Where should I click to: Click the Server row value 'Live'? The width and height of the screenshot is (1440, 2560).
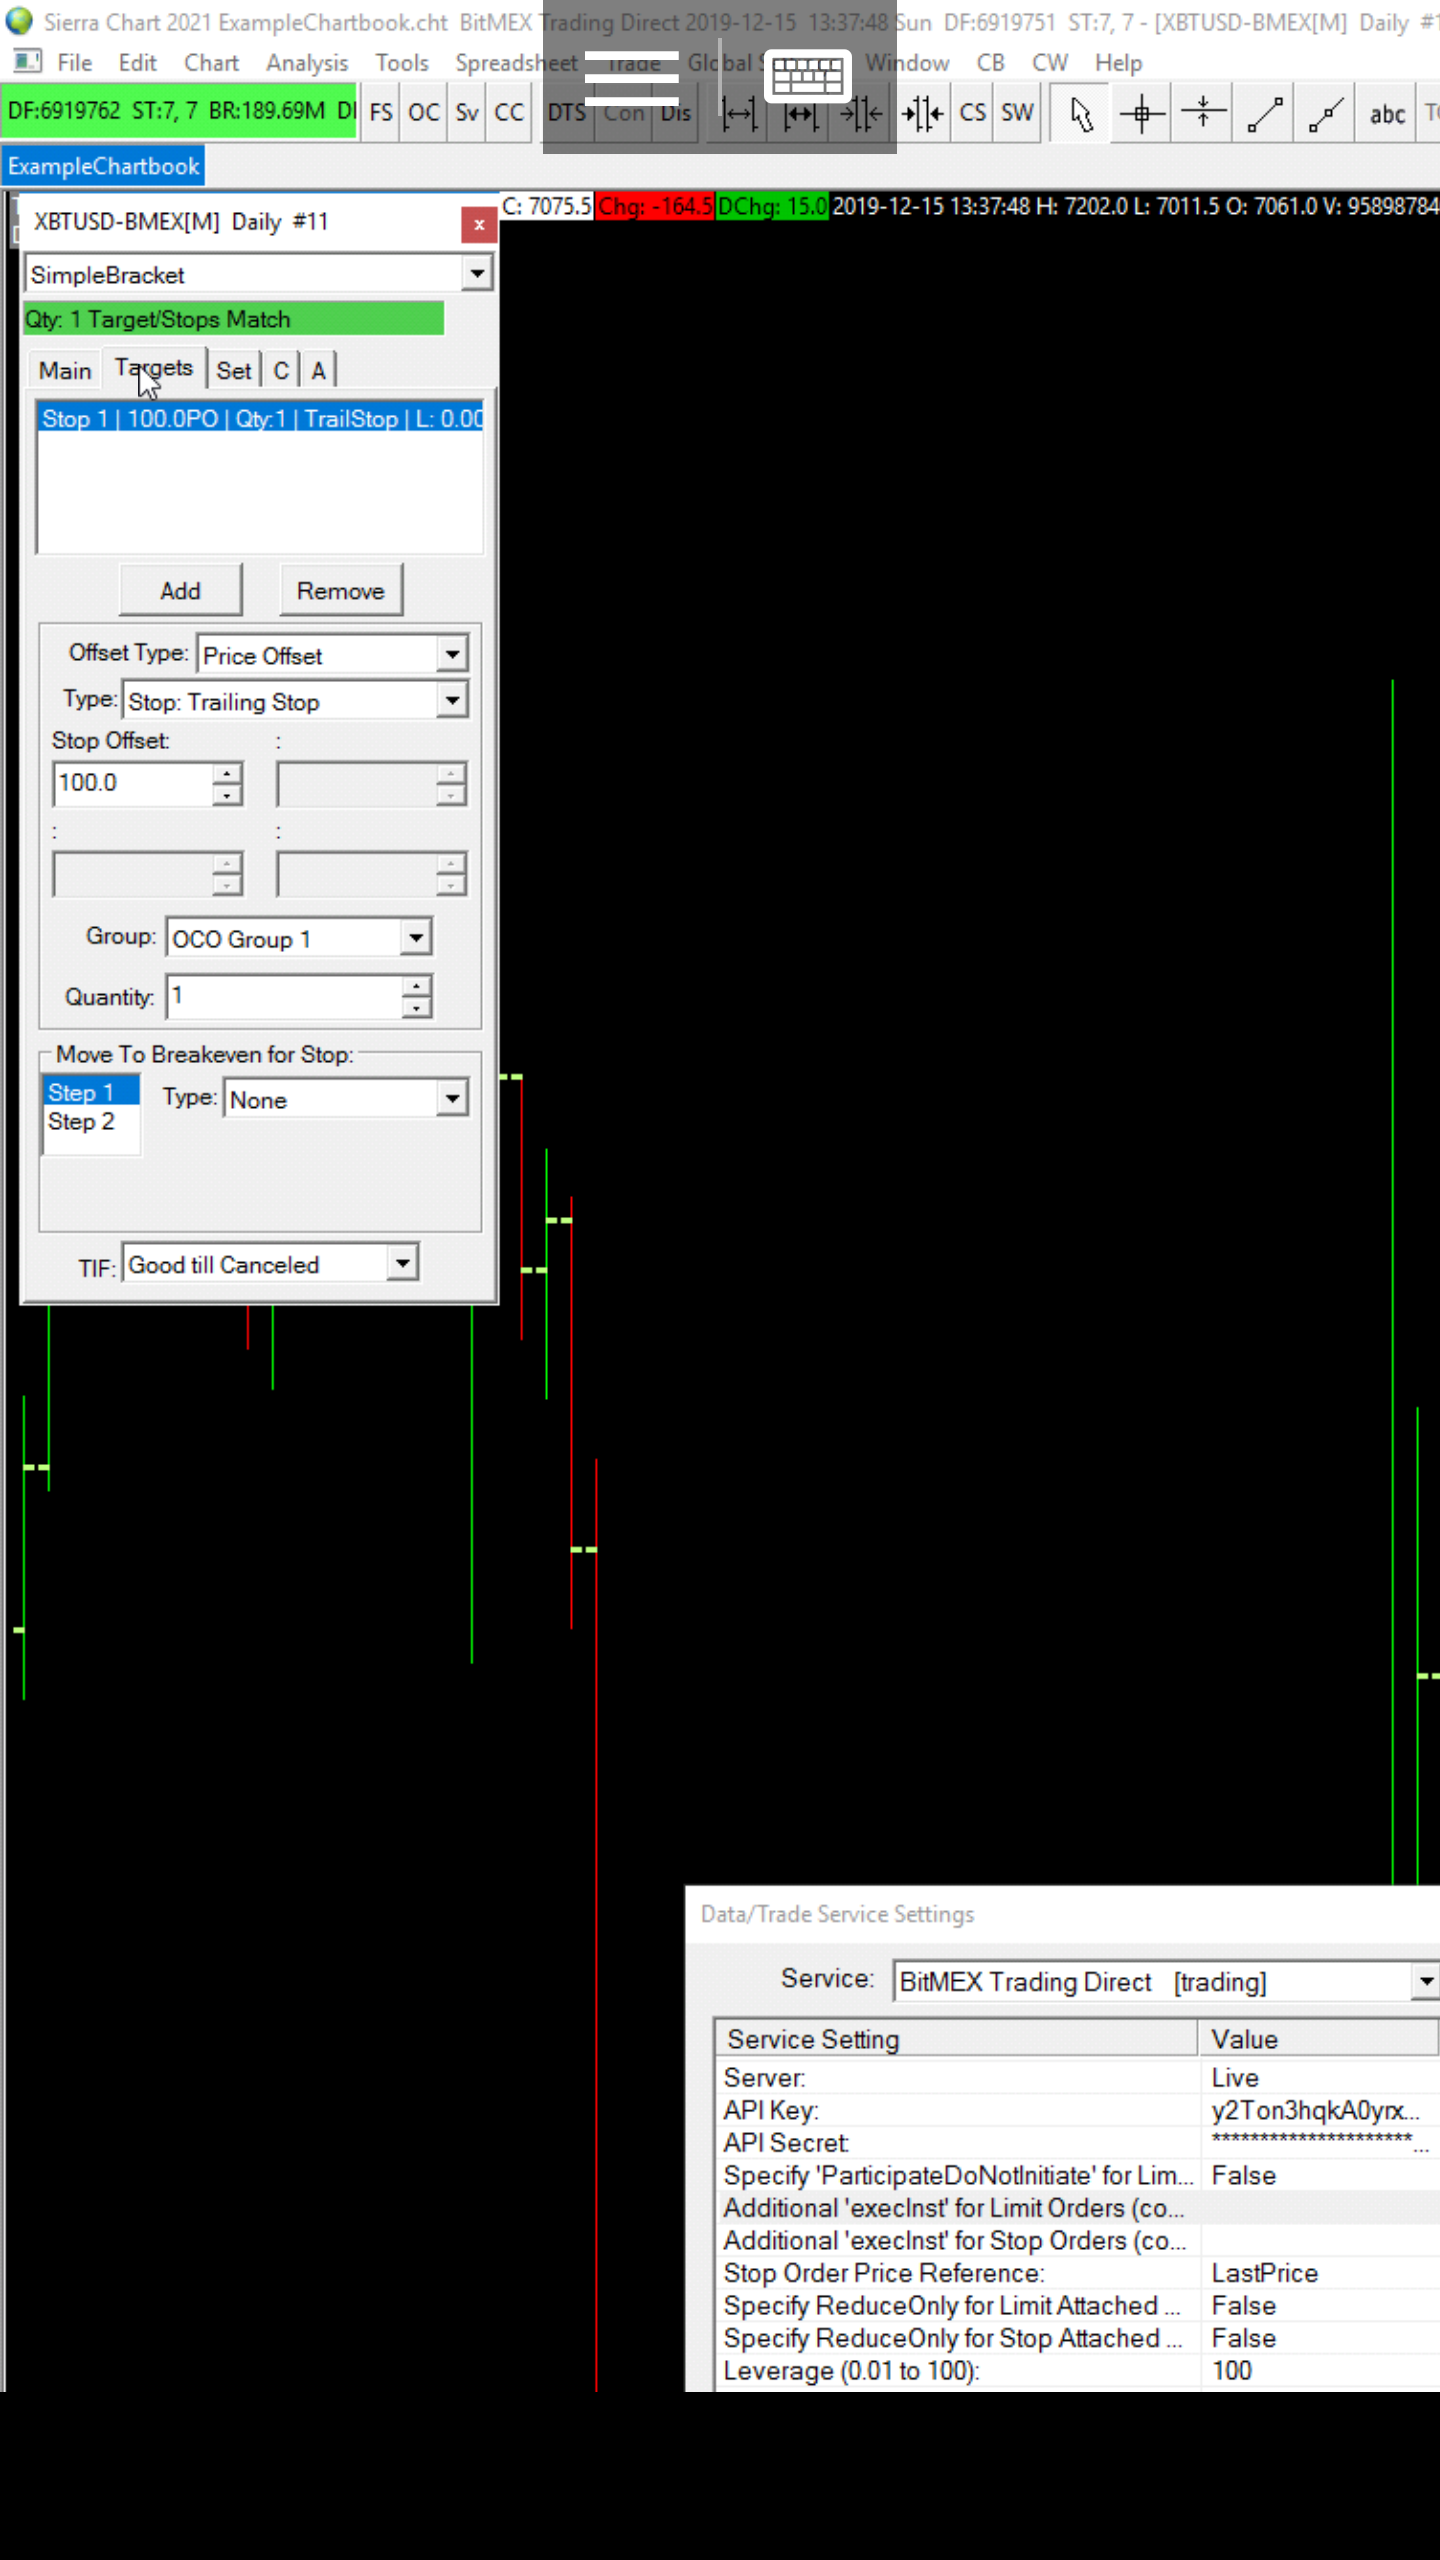click(1235, 2078)
